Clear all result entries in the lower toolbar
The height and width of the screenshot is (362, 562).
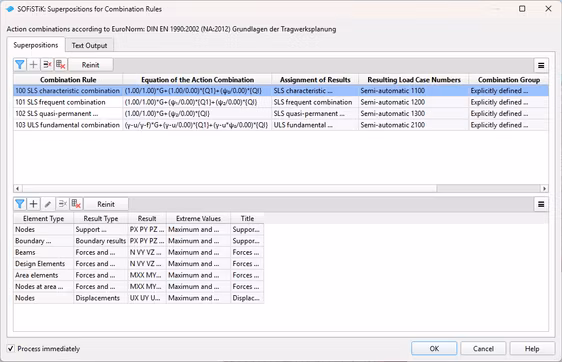[x=76, y=204]
